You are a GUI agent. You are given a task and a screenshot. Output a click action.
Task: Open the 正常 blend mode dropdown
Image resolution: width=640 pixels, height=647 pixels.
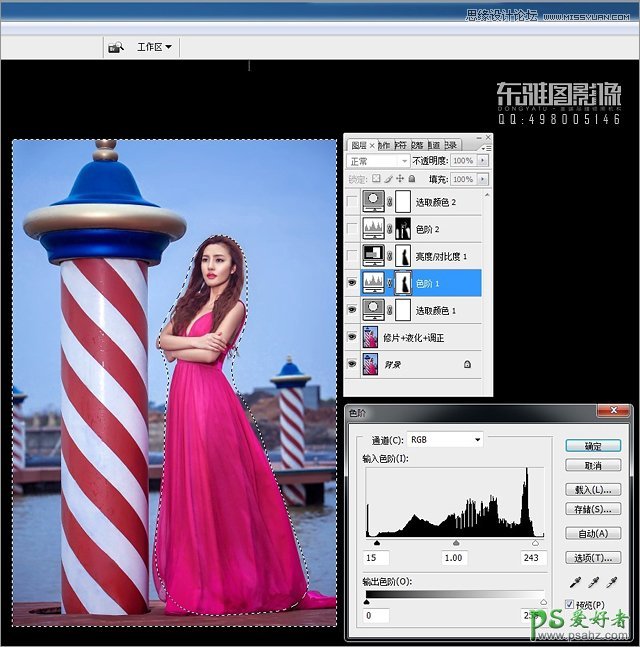tap(378, 161)
